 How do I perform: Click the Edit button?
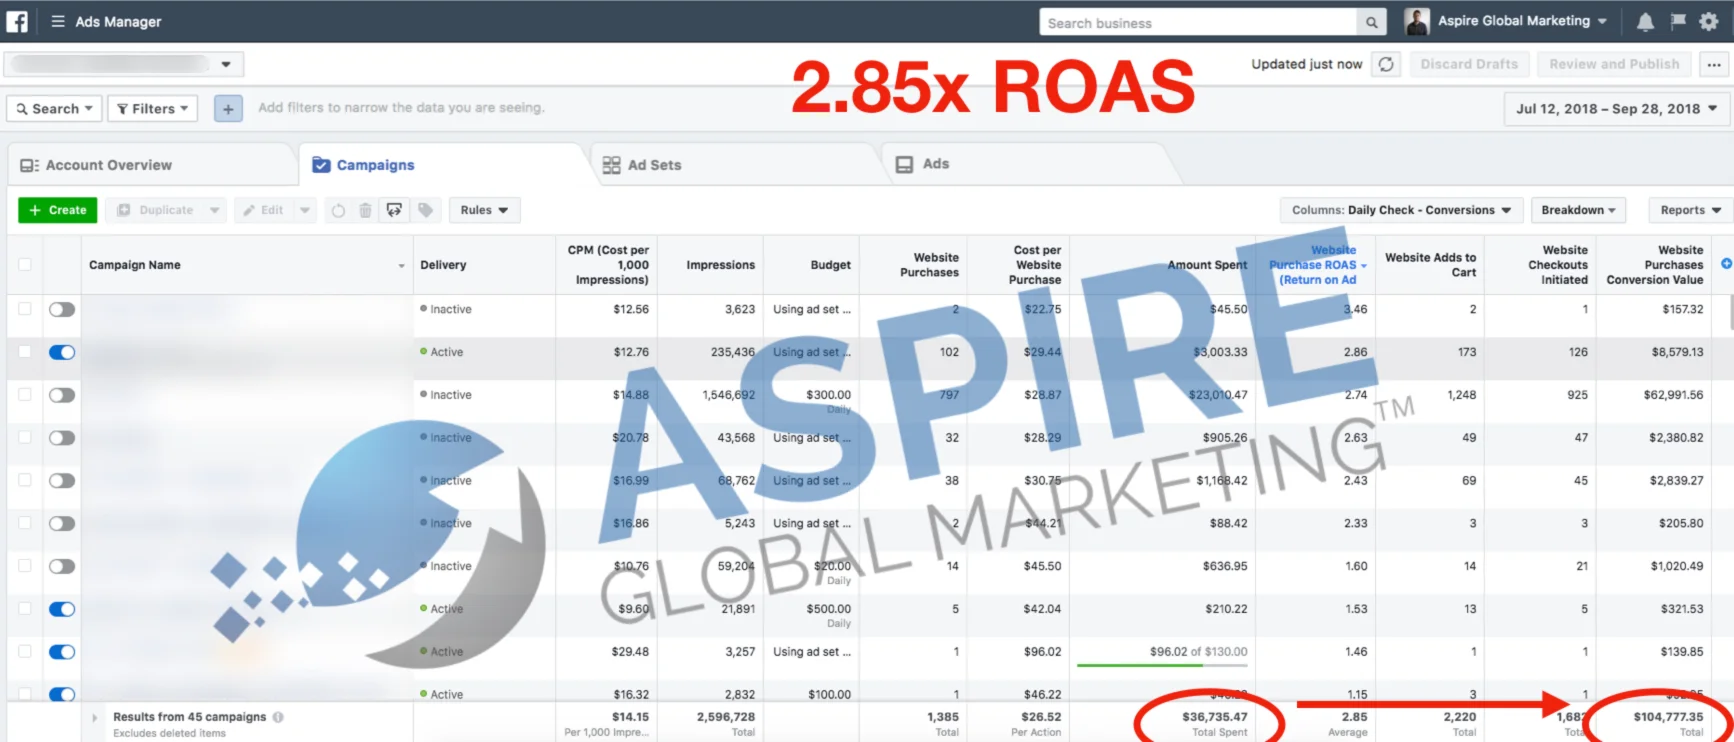(x=264, y=210)
